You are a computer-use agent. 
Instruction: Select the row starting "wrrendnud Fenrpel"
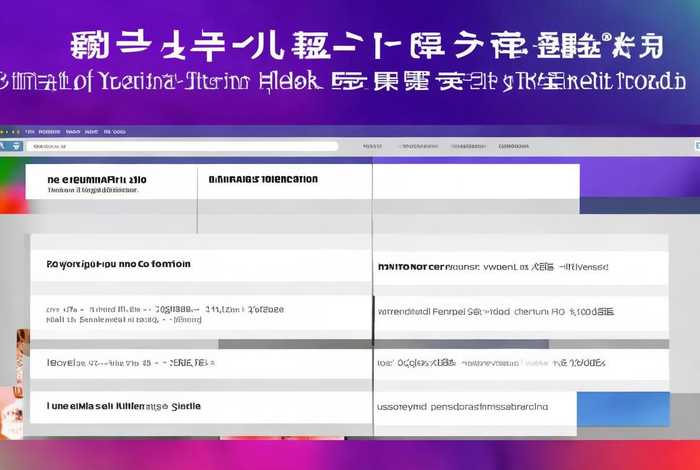pyautogui.click(x=521, y=312)
